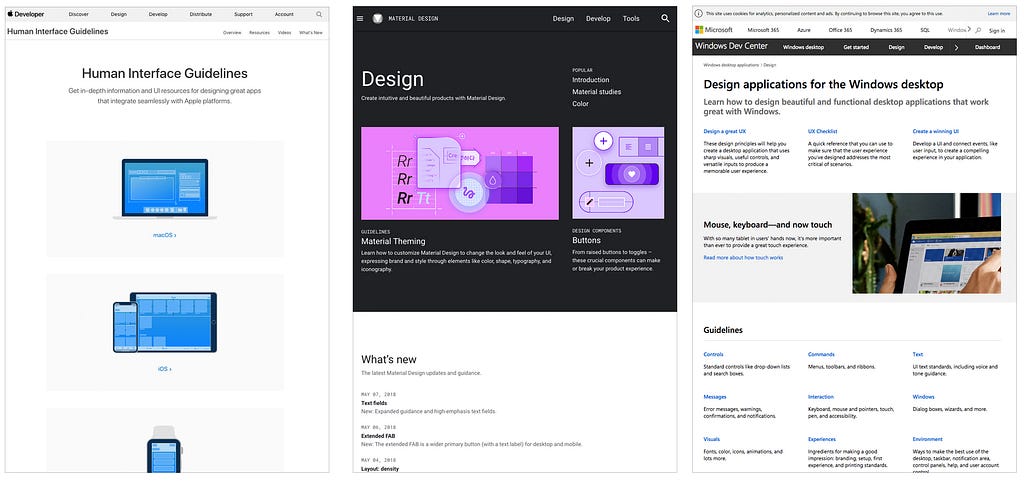Open Interaction guideline link
The height and width of the screenshot is (482, 1024).
coord(821,397)
